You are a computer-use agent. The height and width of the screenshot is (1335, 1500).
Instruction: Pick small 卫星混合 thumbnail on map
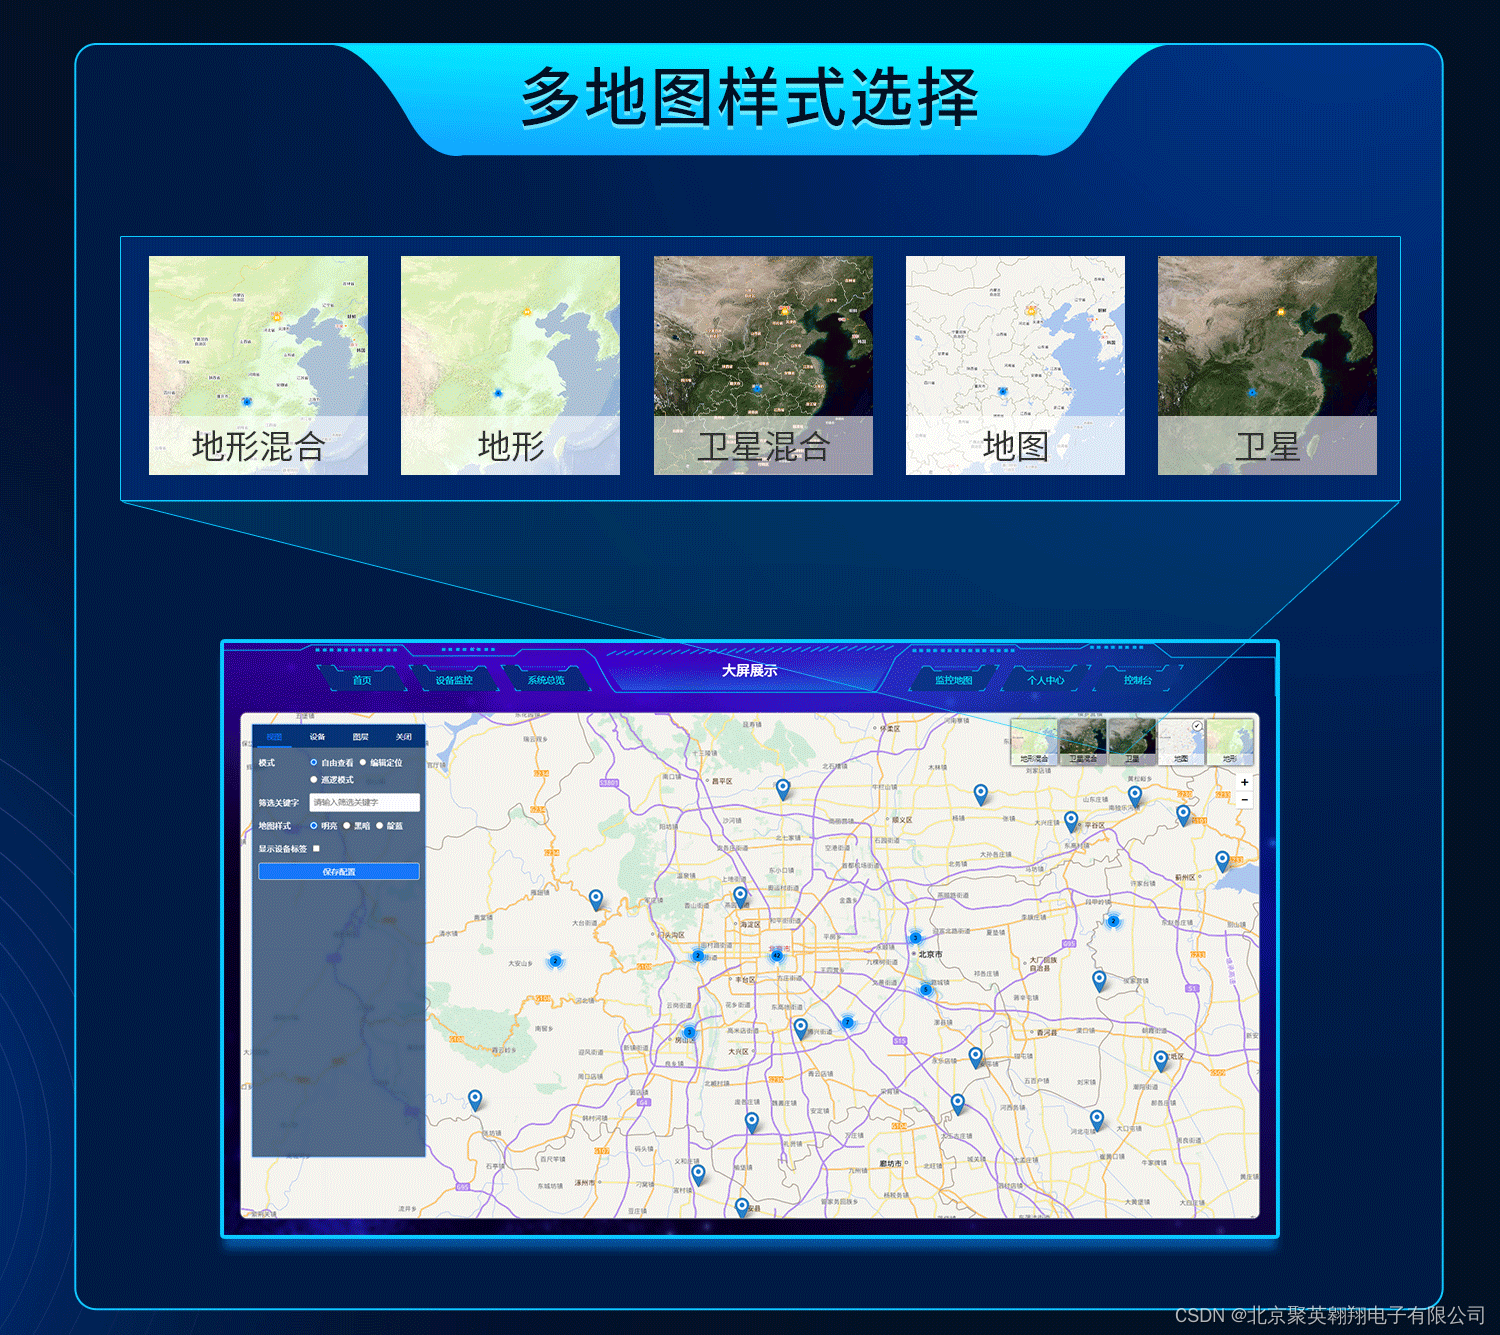[x=1083, y=742]
